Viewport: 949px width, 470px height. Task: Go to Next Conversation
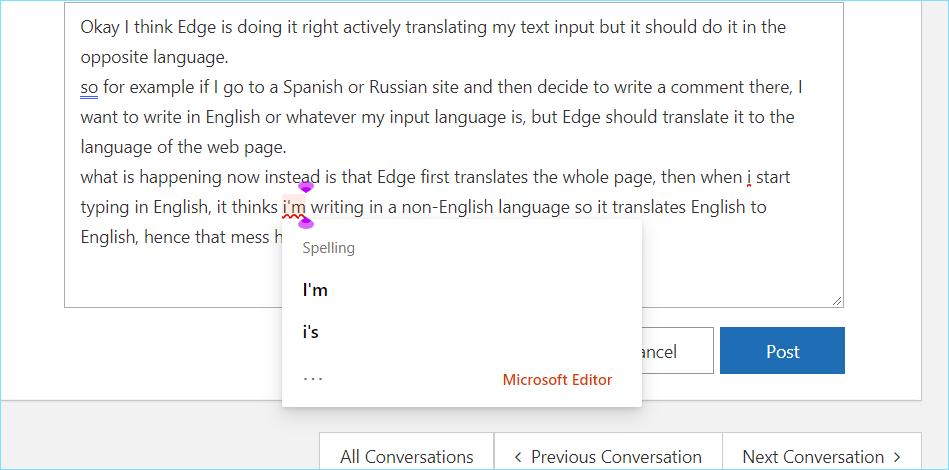point(813,457)
